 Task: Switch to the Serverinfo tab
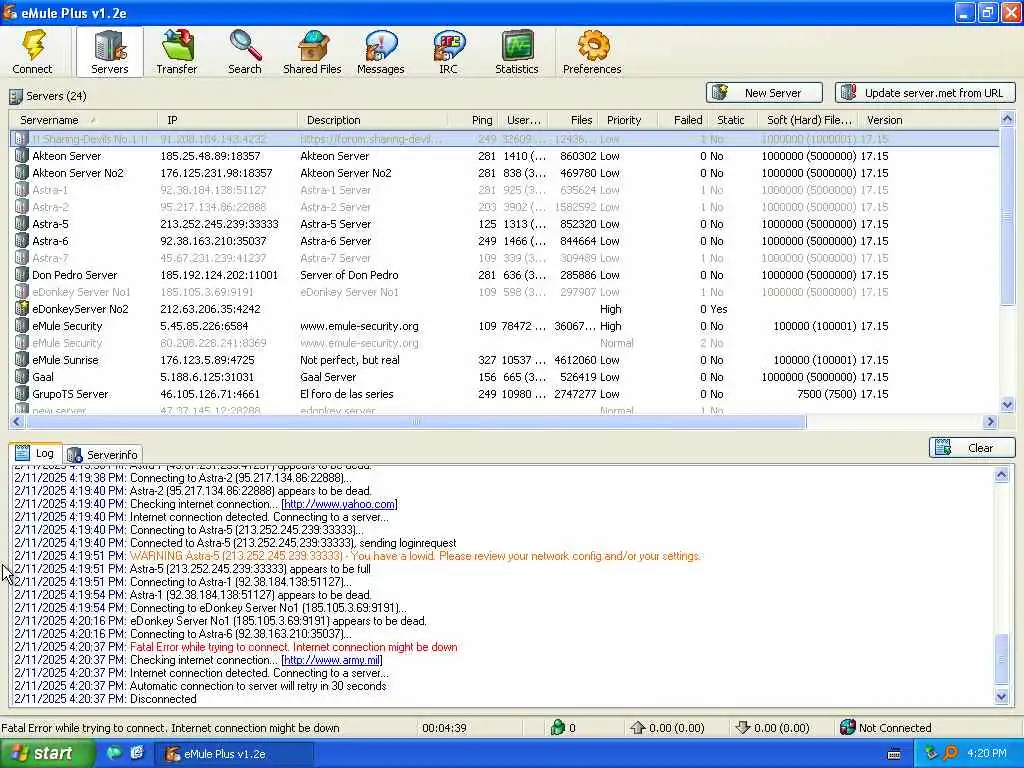[x=103, y=455]
